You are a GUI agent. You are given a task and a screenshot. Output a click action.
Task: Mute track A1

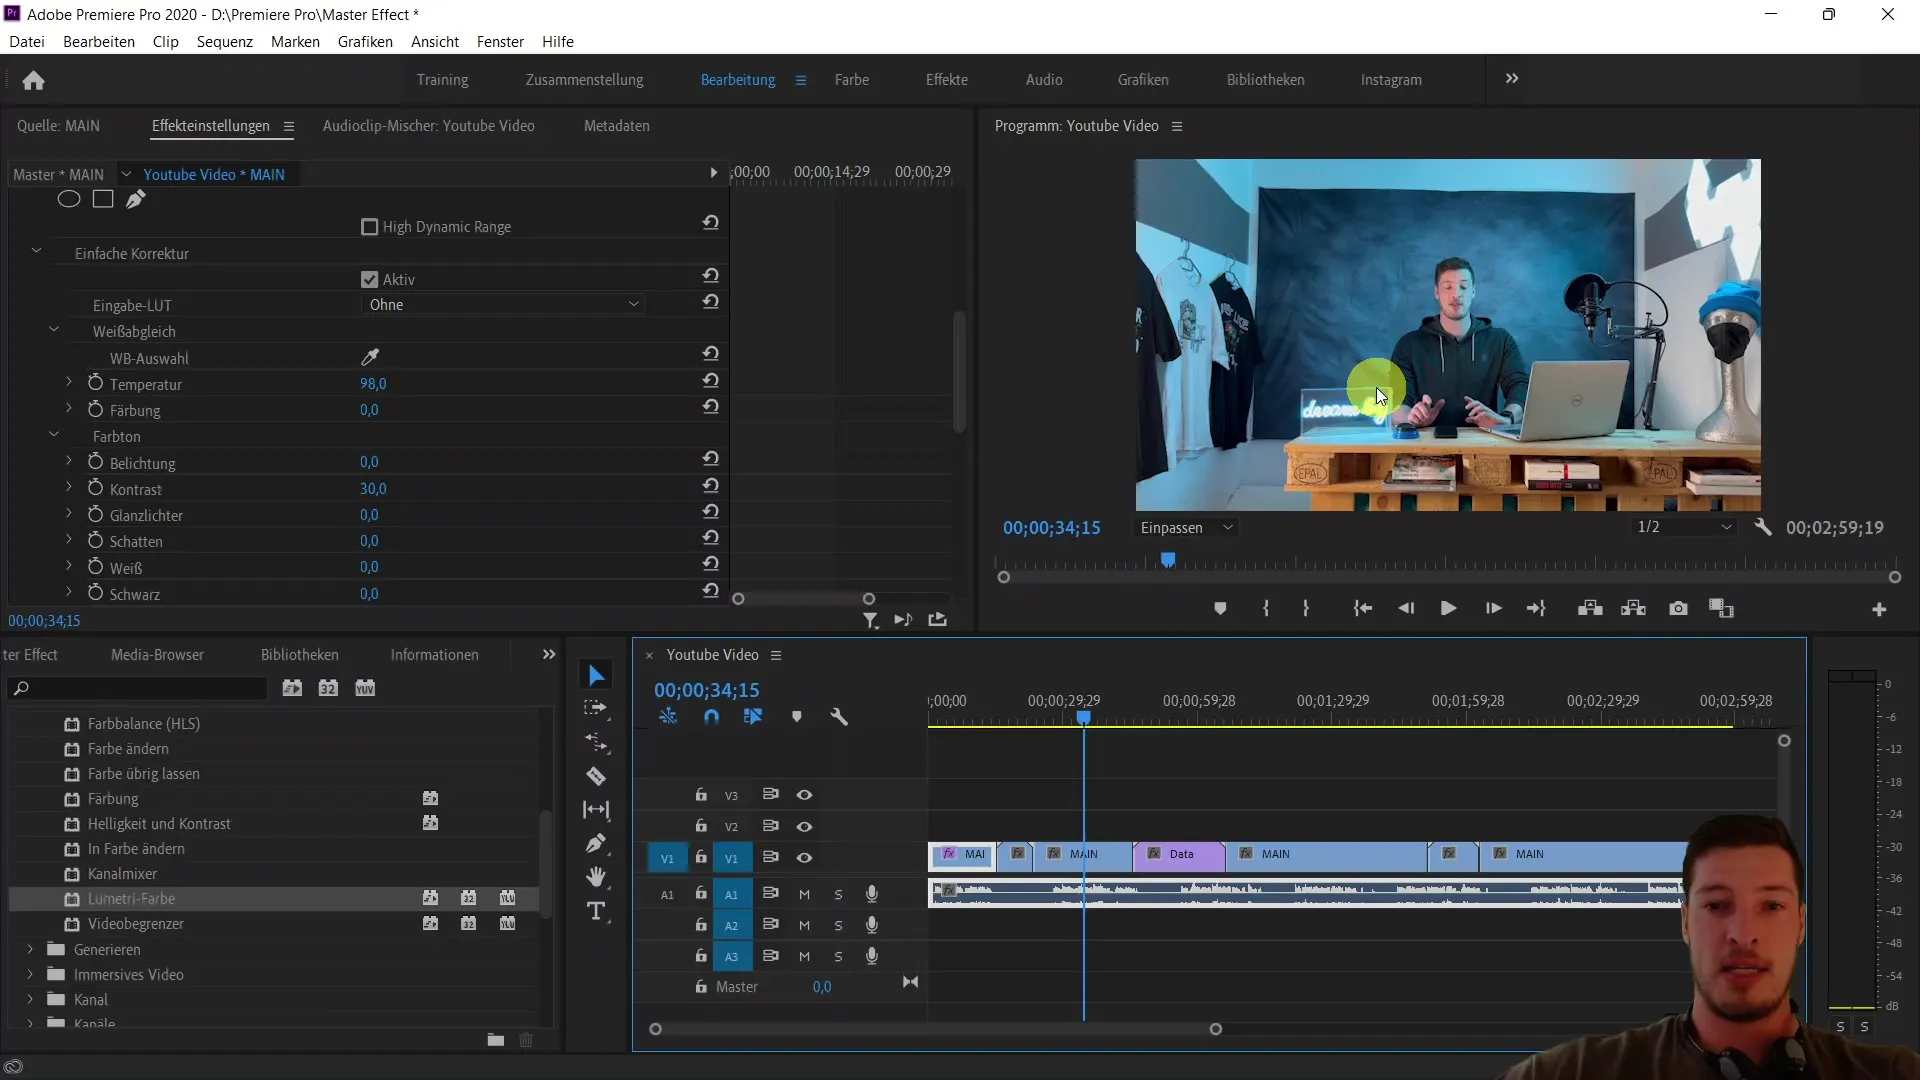tap(804, 894)
